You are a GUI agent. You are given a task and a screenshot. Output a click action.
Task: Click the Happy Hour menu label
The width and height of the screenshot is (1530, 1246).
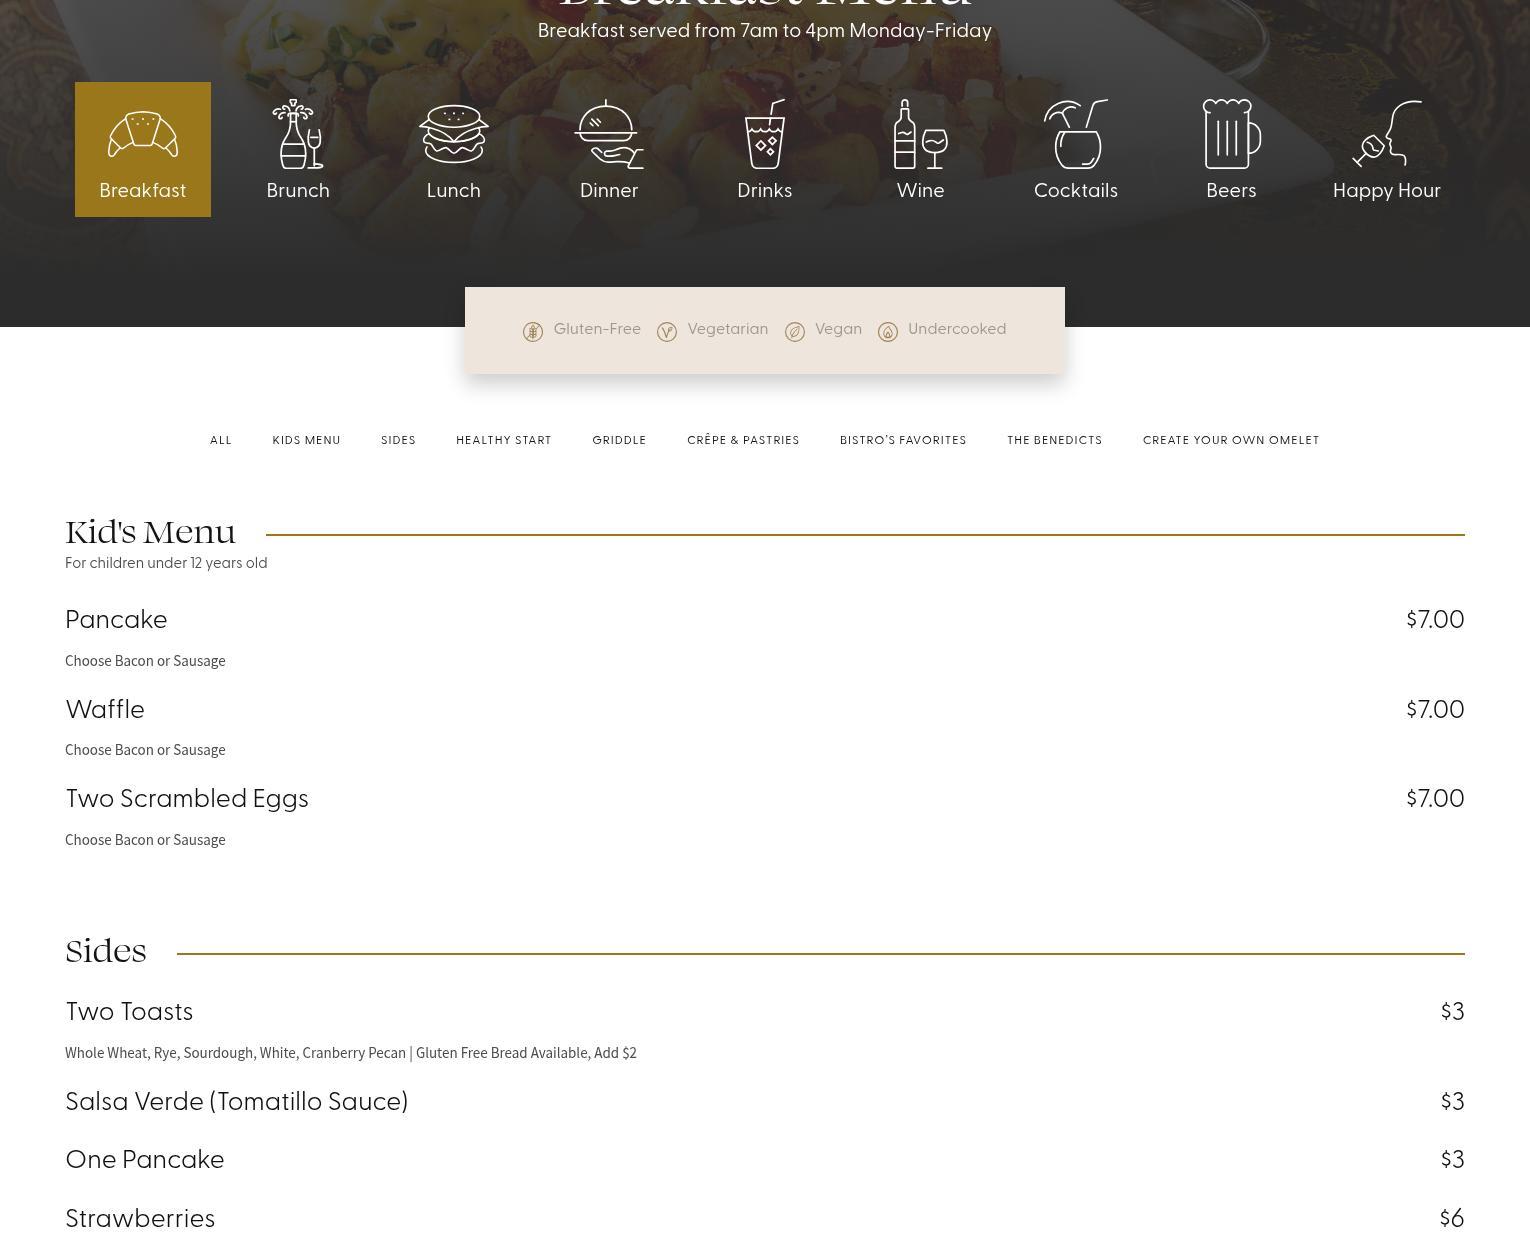[1387, 191]
